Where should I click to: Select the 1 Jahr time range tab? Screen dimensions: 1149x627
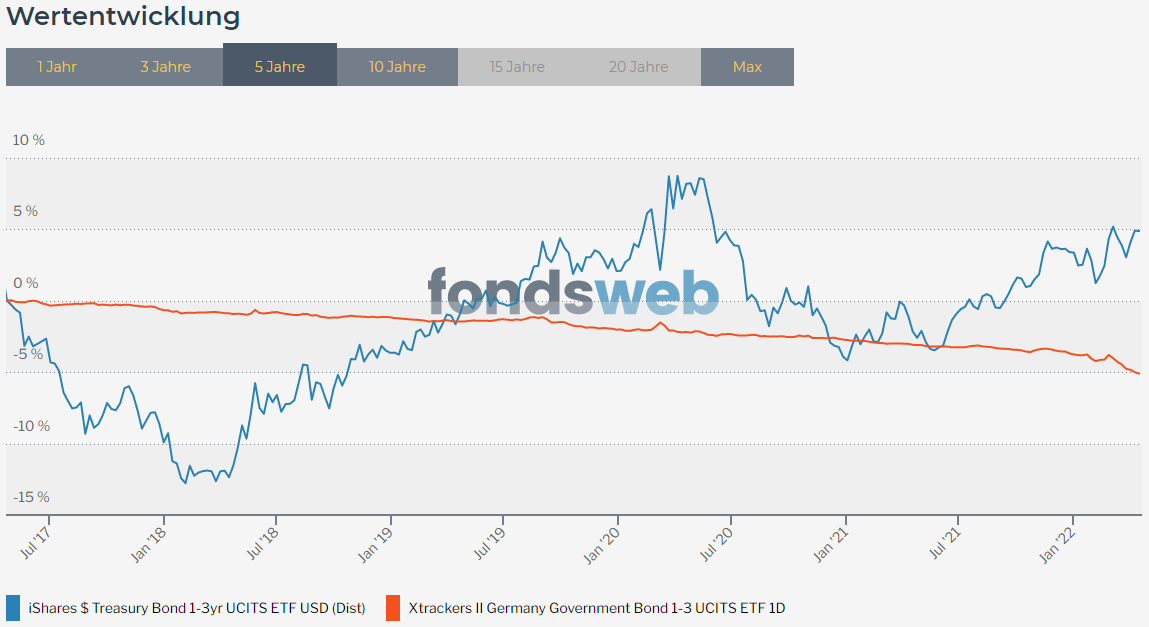[x=57, y=67]
